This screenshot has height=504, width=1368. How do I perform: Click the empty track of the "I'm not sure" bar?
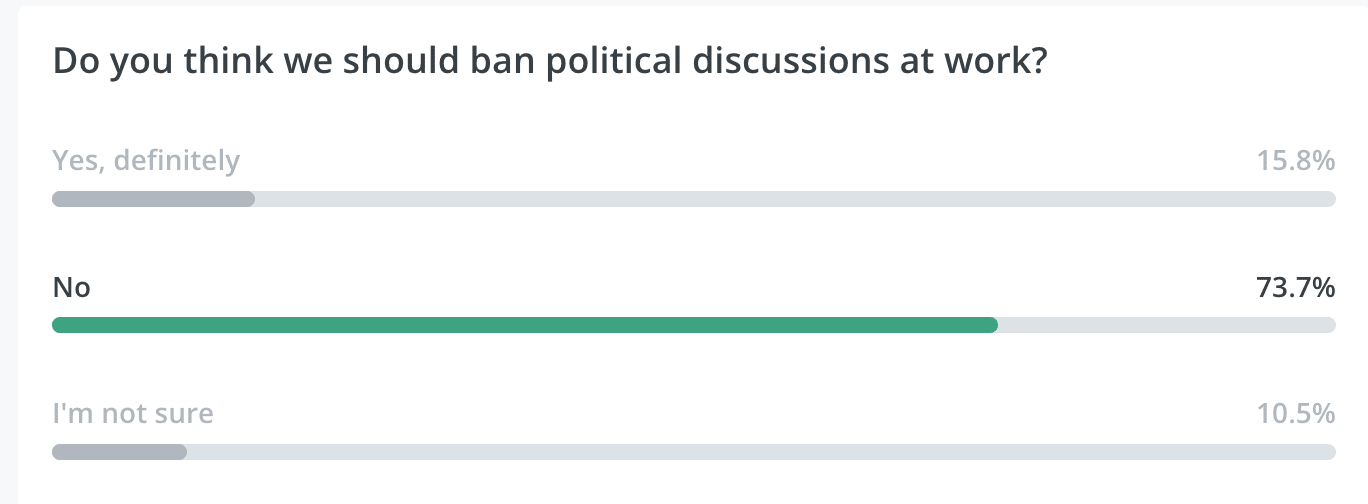[x=761, y=452]
